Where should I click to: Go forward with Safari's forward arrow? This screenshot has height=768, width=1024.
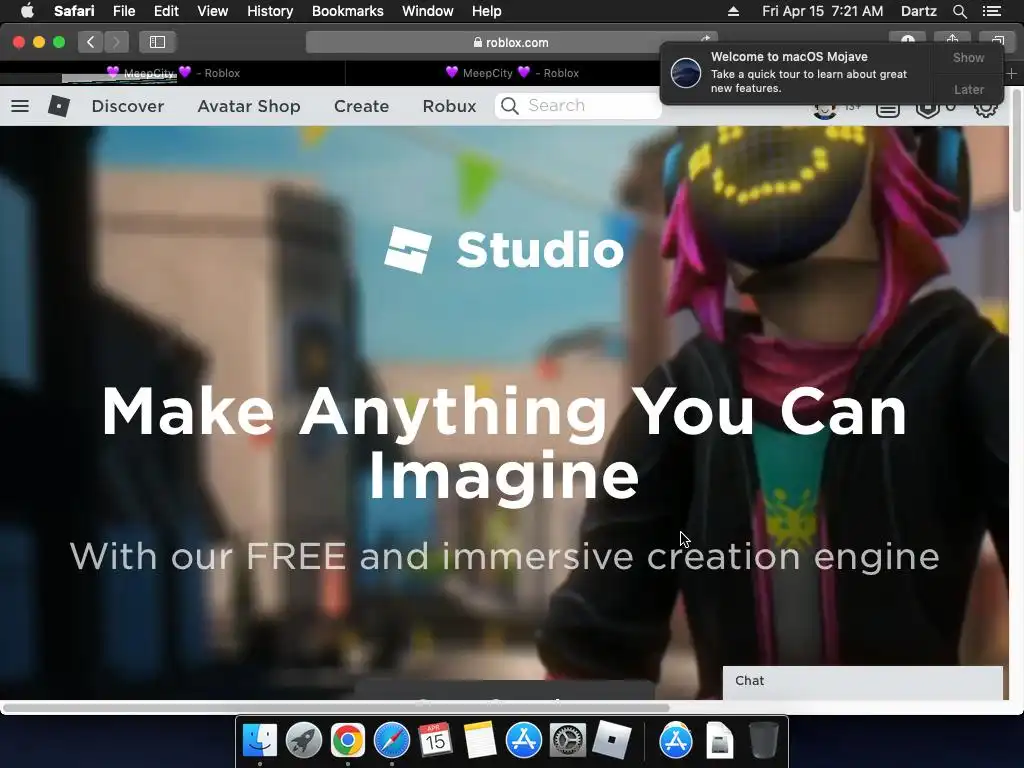click(x=116, y=42)
